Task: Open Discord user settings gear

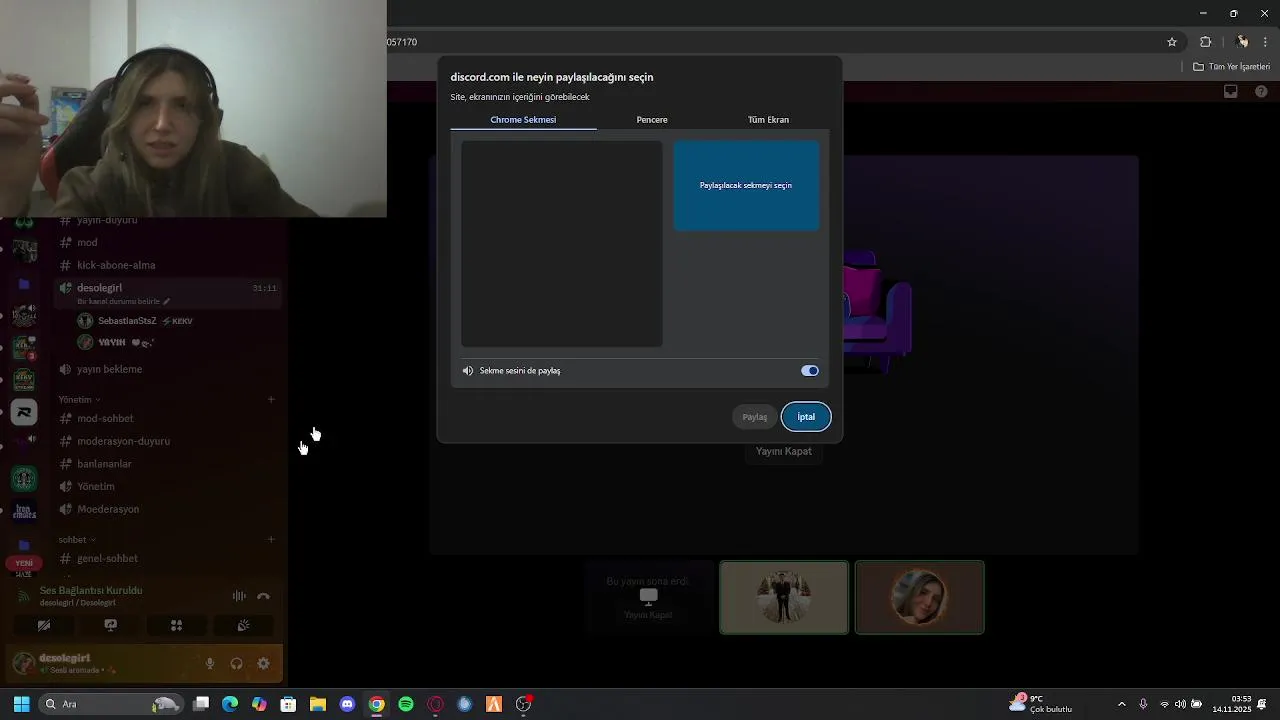Action: coord(264,663)
